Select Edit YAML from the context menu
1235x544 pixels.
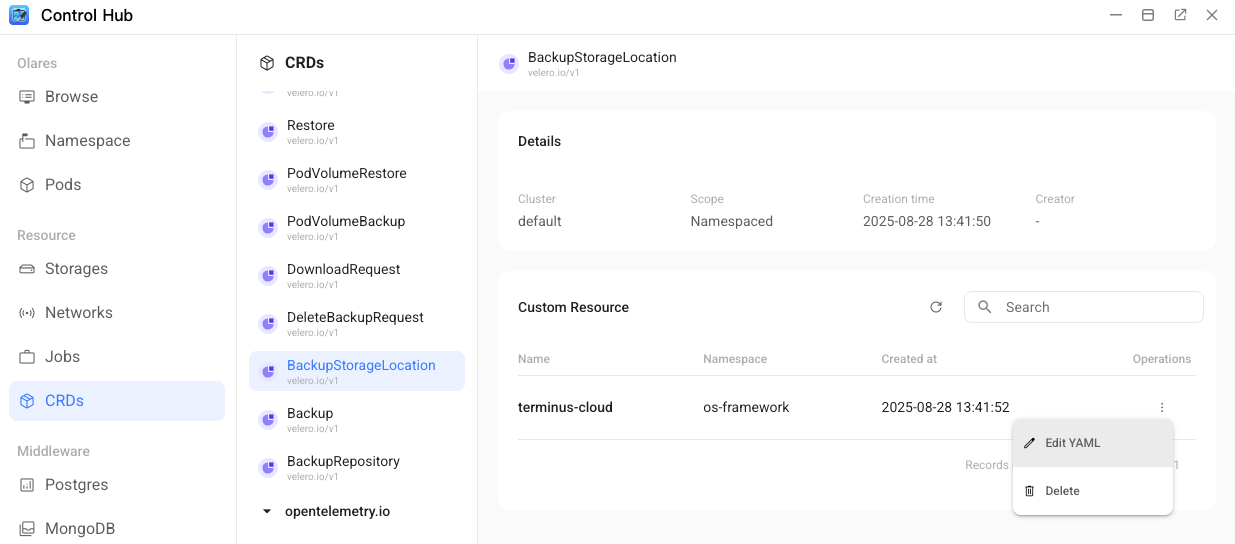click(x=1072, y=443)
